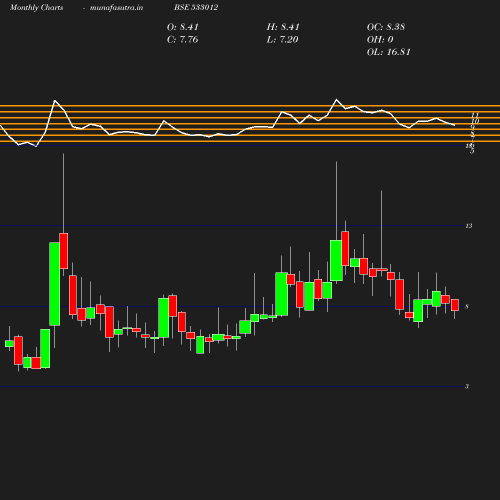Click the 'OC: 8.38' value
The width and height of the screenshot is (500, 500).
[x=386, y=27]
